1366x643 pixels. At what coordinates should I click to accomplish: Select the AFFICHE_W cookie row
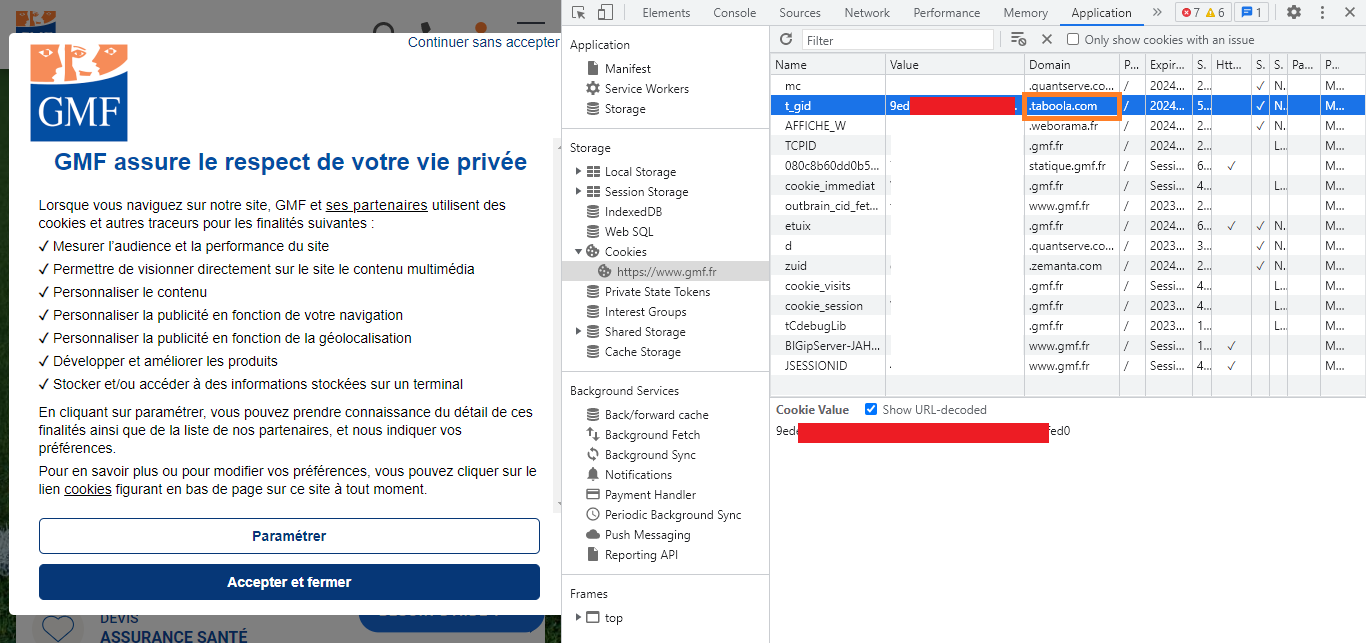[1068, 126]
